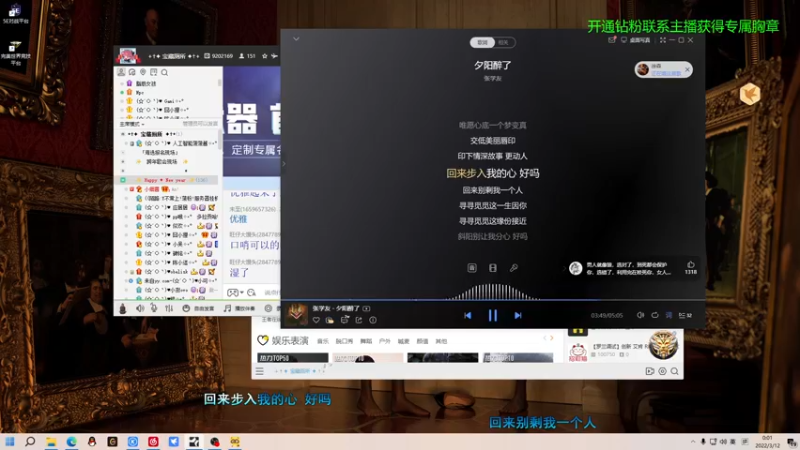Collapse the lyrics view with chevron
This screenshot has height=450, width=800.
click(296, 39)
